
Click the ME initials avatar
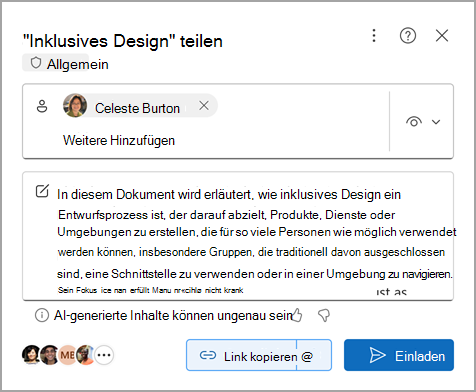pos(67,355)
